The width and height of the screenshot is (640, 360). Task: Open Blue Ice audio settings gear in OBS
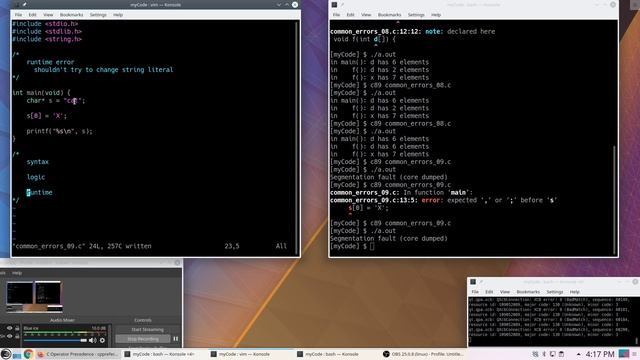[102, 340]
